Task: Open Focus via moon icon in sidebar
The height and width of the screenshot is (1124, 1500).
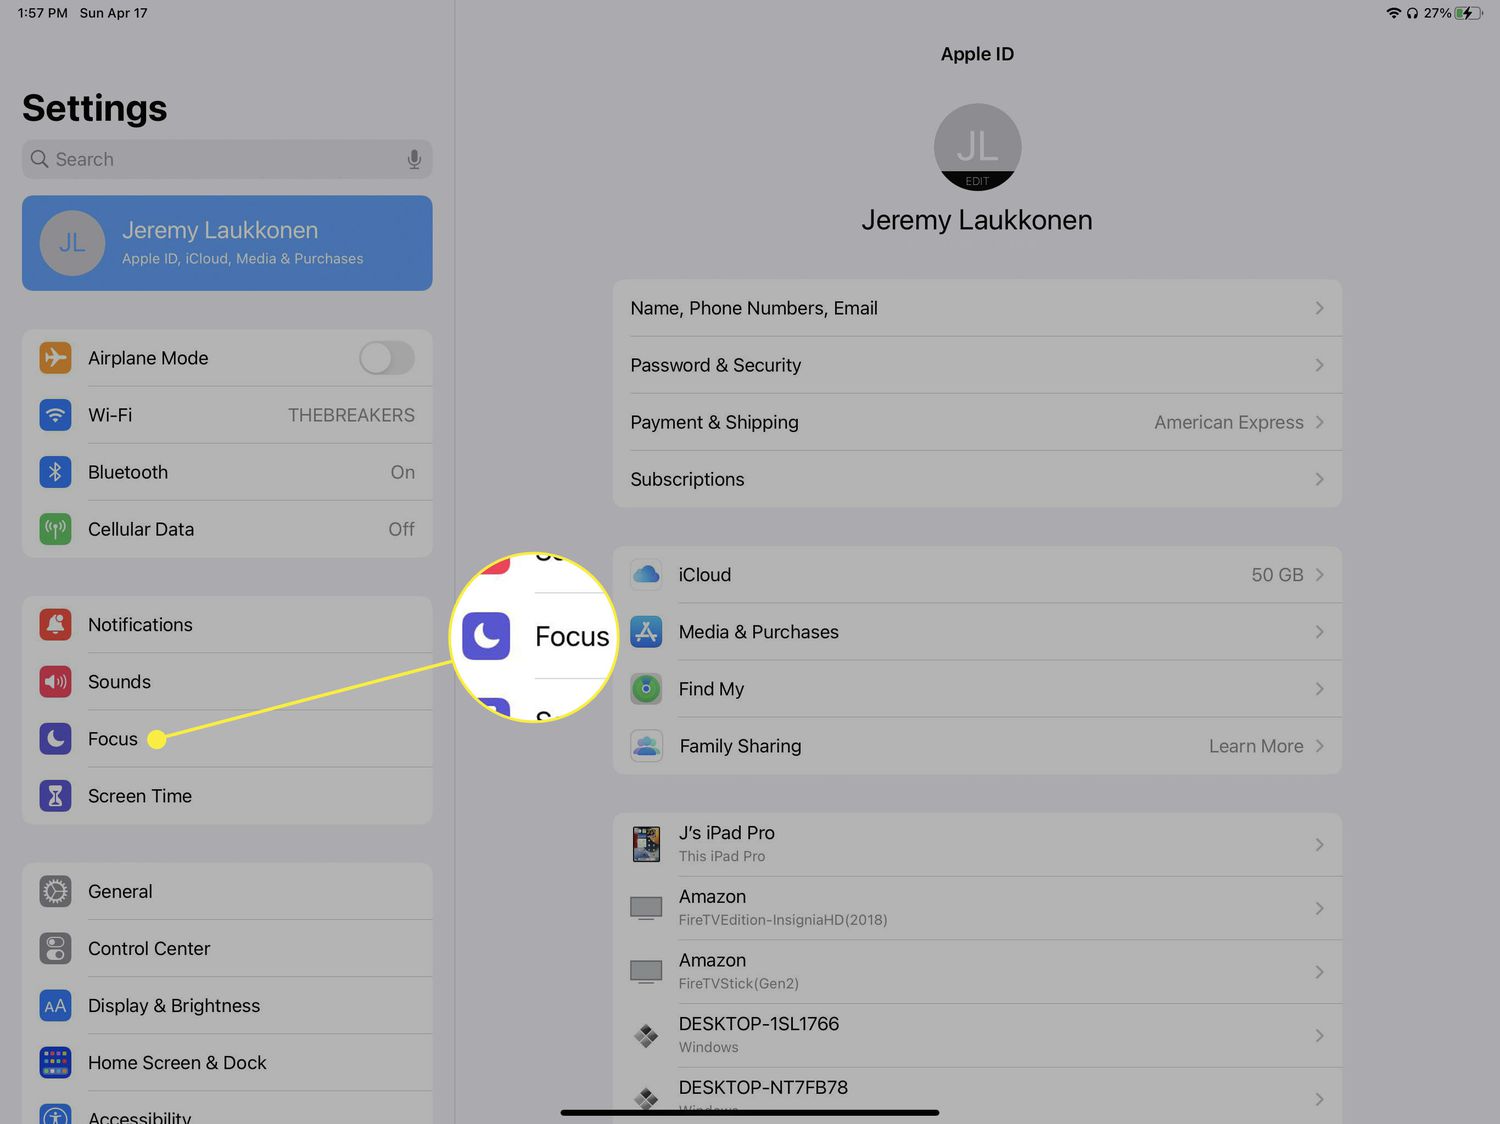Action: [x=55, y=739]
